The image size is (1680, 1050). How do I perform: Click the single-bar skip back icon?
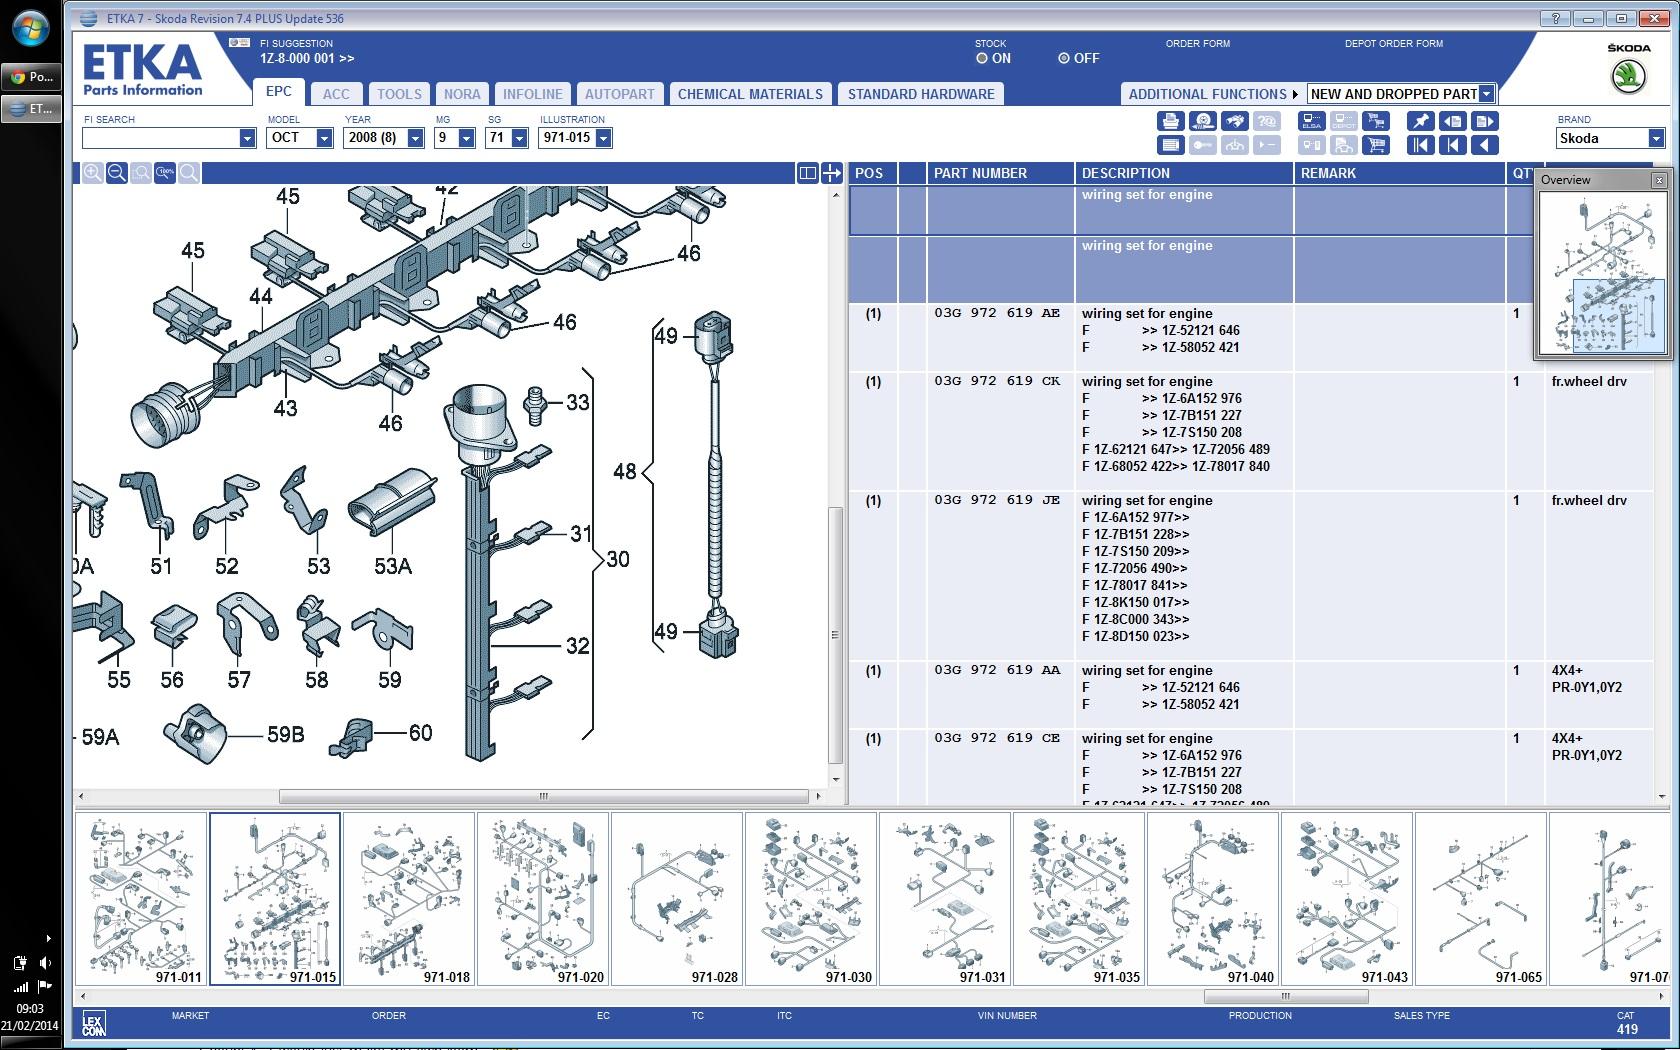click(1453, 145)
